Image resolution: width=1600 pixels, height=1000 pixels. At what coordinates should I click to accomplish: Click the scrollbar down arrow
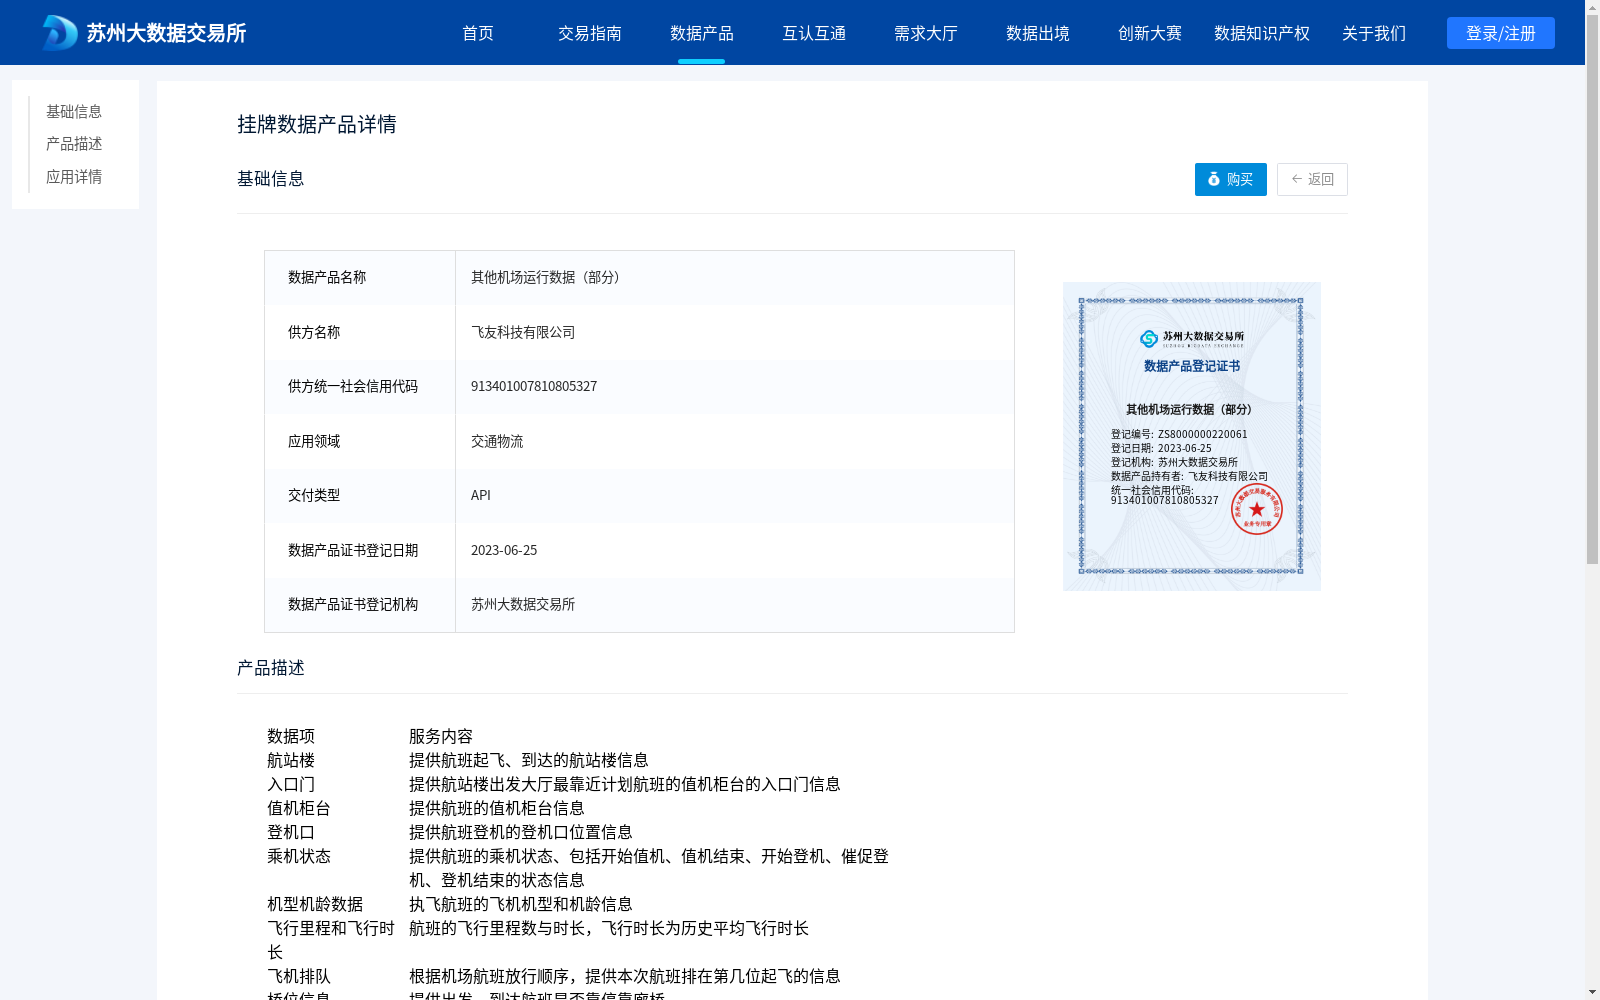pyautogui.click(x=1592, y=992)
